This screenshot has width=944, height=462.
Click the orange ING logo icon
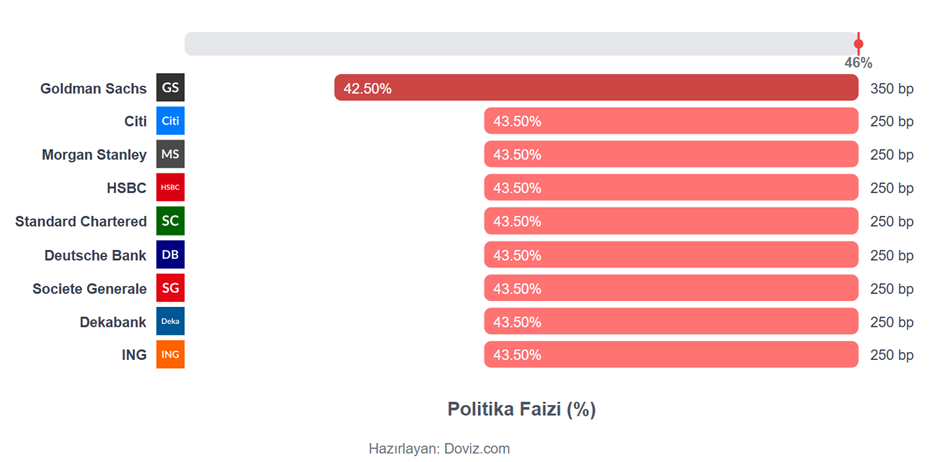coord(170,354)
